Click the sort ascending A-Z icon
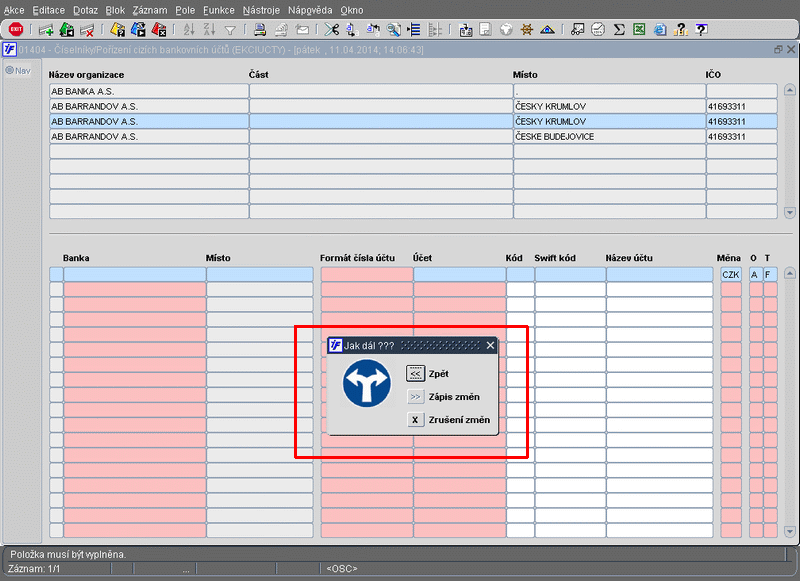Screen dimensions: 800x581 pyautogui.click(x=189, y=30)
